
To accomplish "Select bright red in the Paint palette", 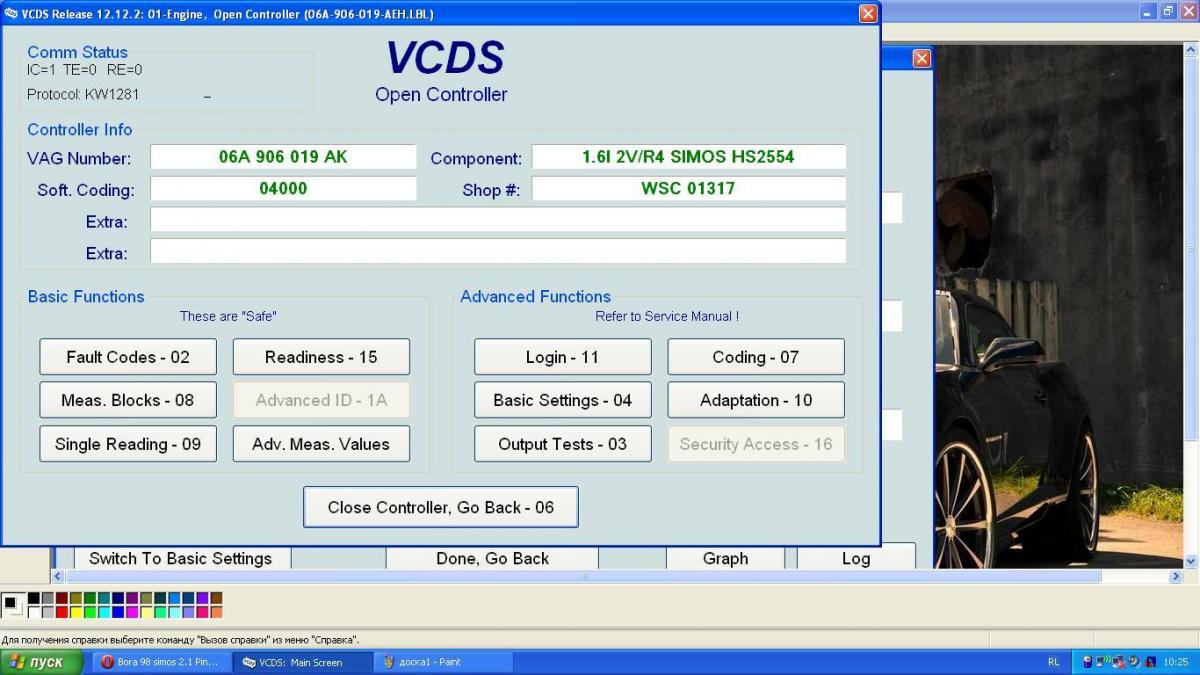I will [62, 612].
